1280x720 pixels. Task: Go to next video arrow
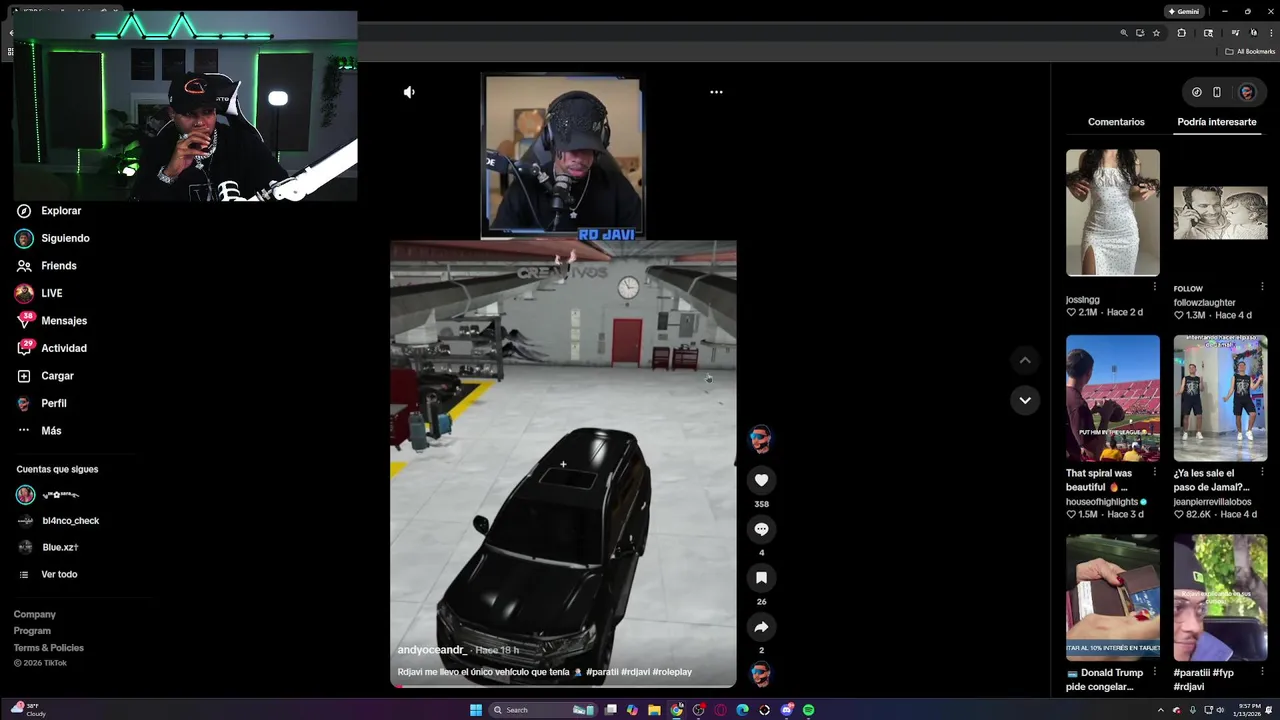point(1025,400)
